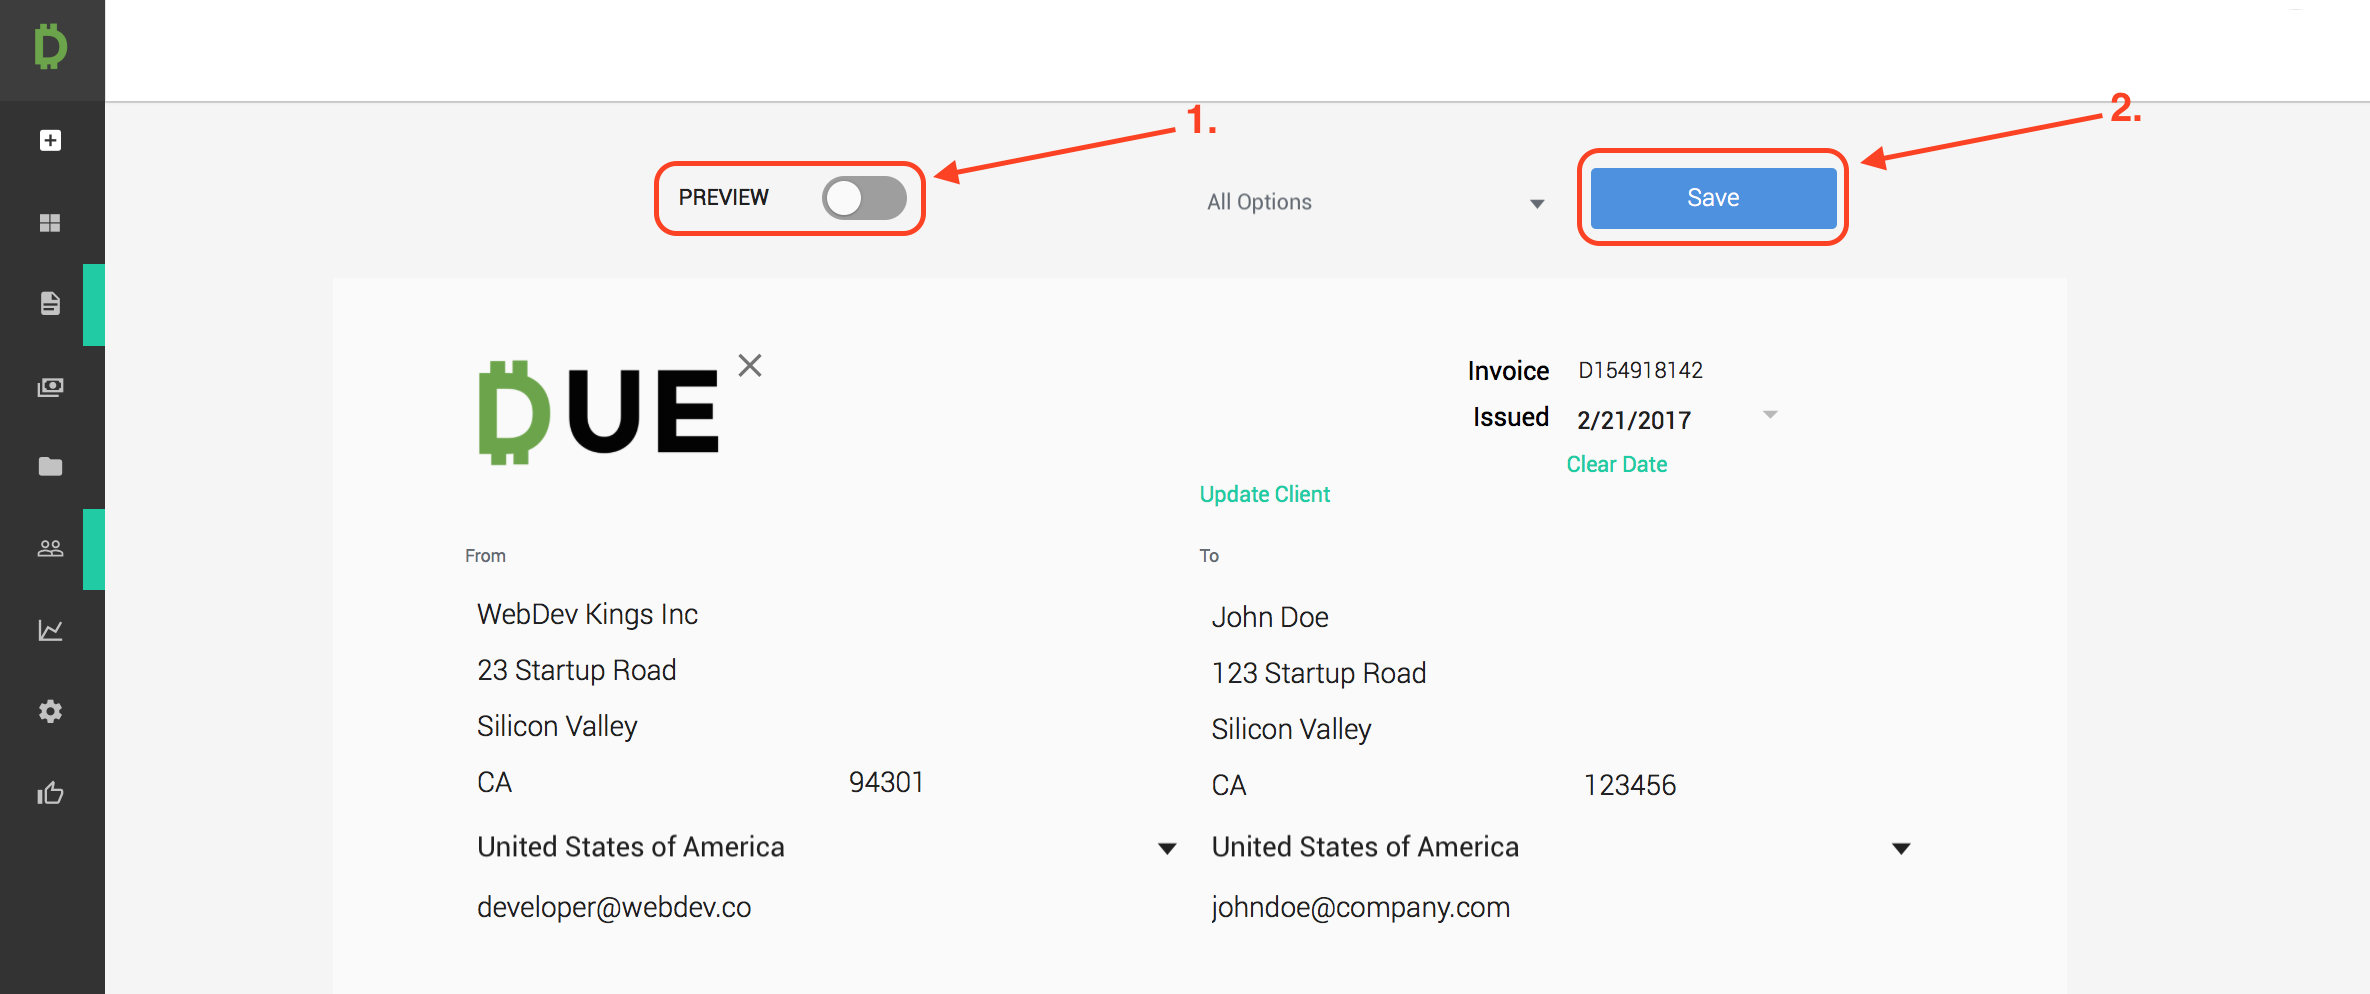Open the Issued date picker arrow
Screen dimensions: 2370x994
point(1770,415)
